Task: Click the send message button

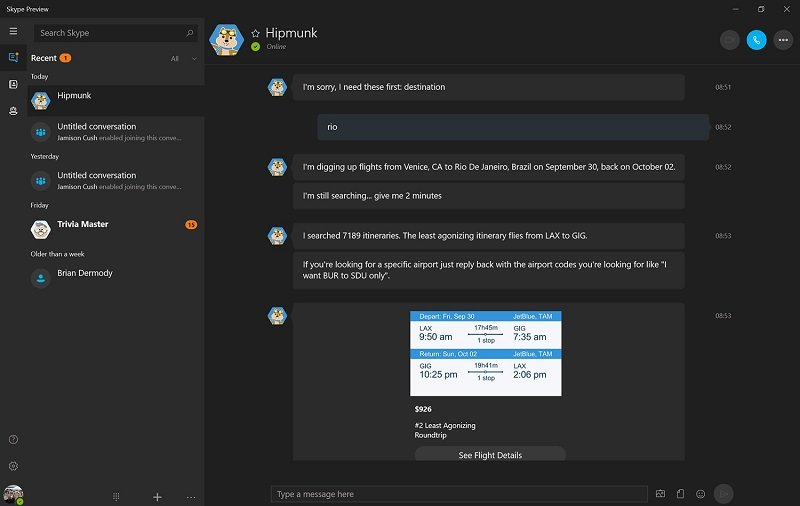Action: click(x=723, y=493)
